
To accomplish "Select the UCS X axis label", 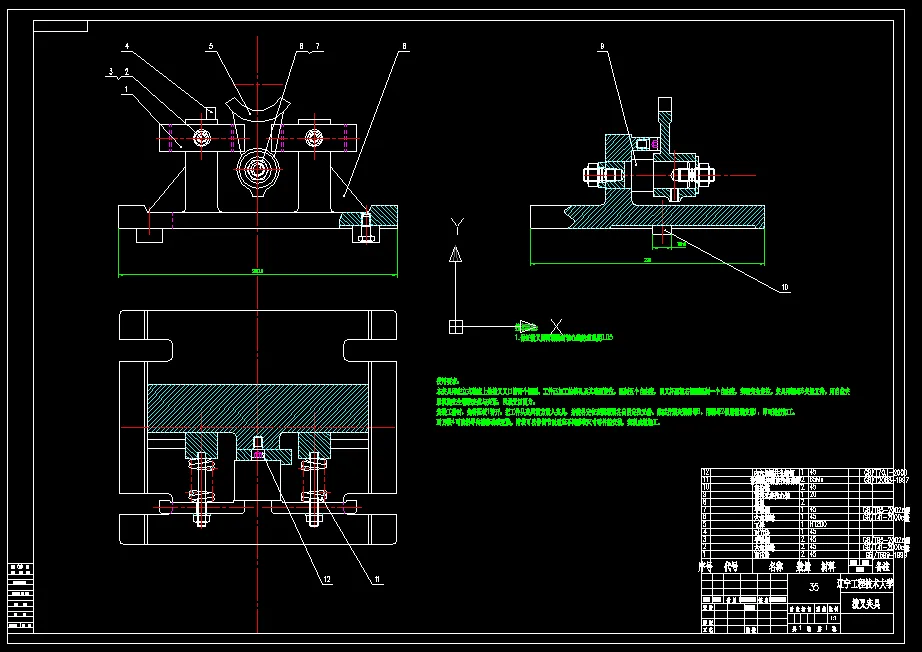I will click(x=556, y=327).
